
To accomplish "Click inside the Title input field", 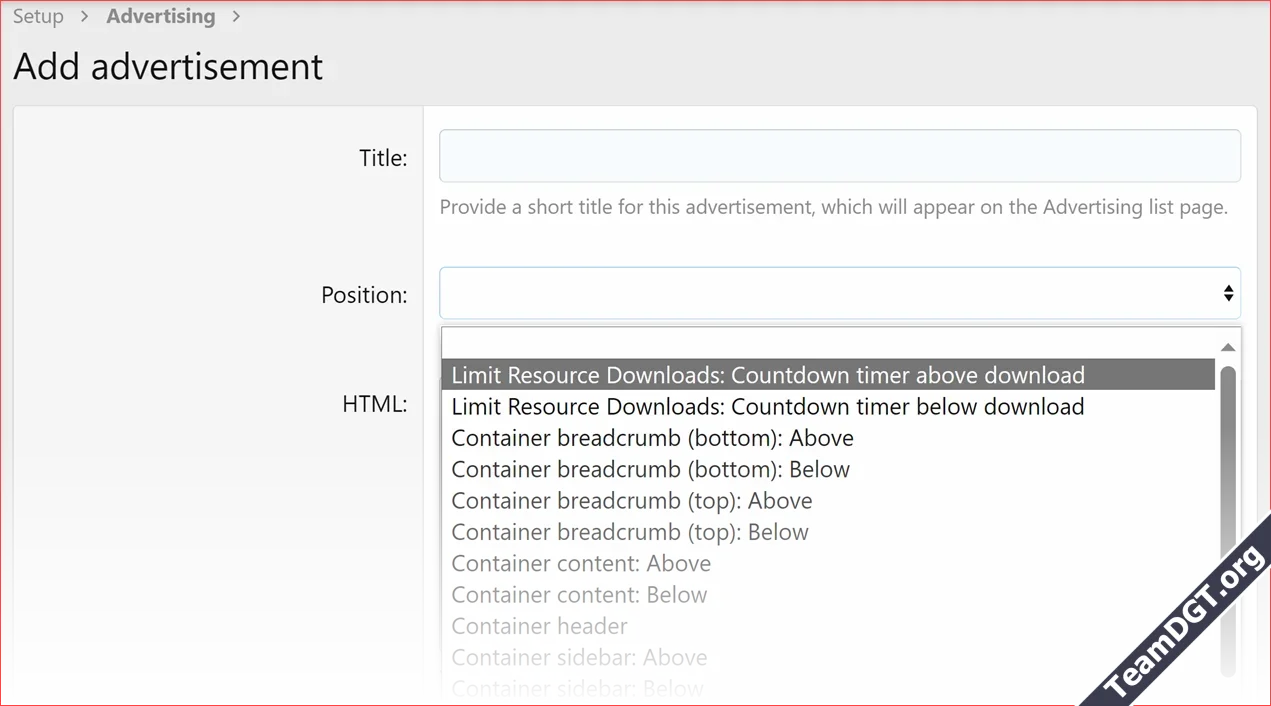I will point(840,156).
